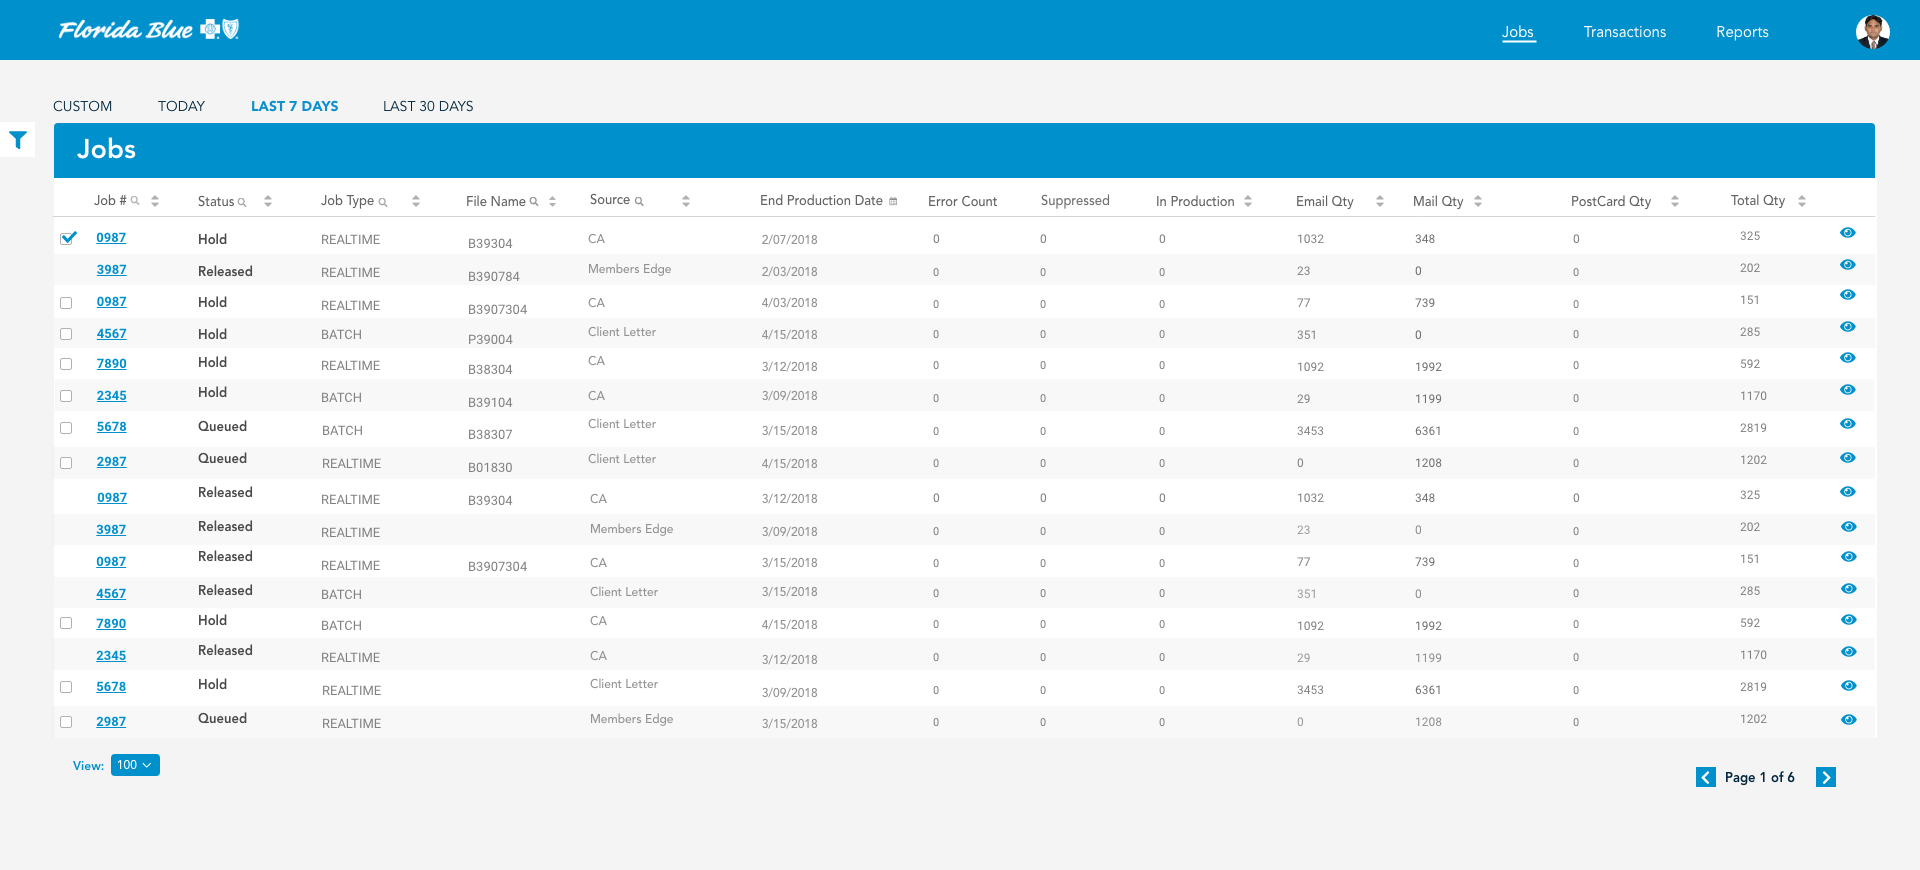Open the View 100 rows dropdown
The height and width of the screenshot is (870, 1920).
135,765
